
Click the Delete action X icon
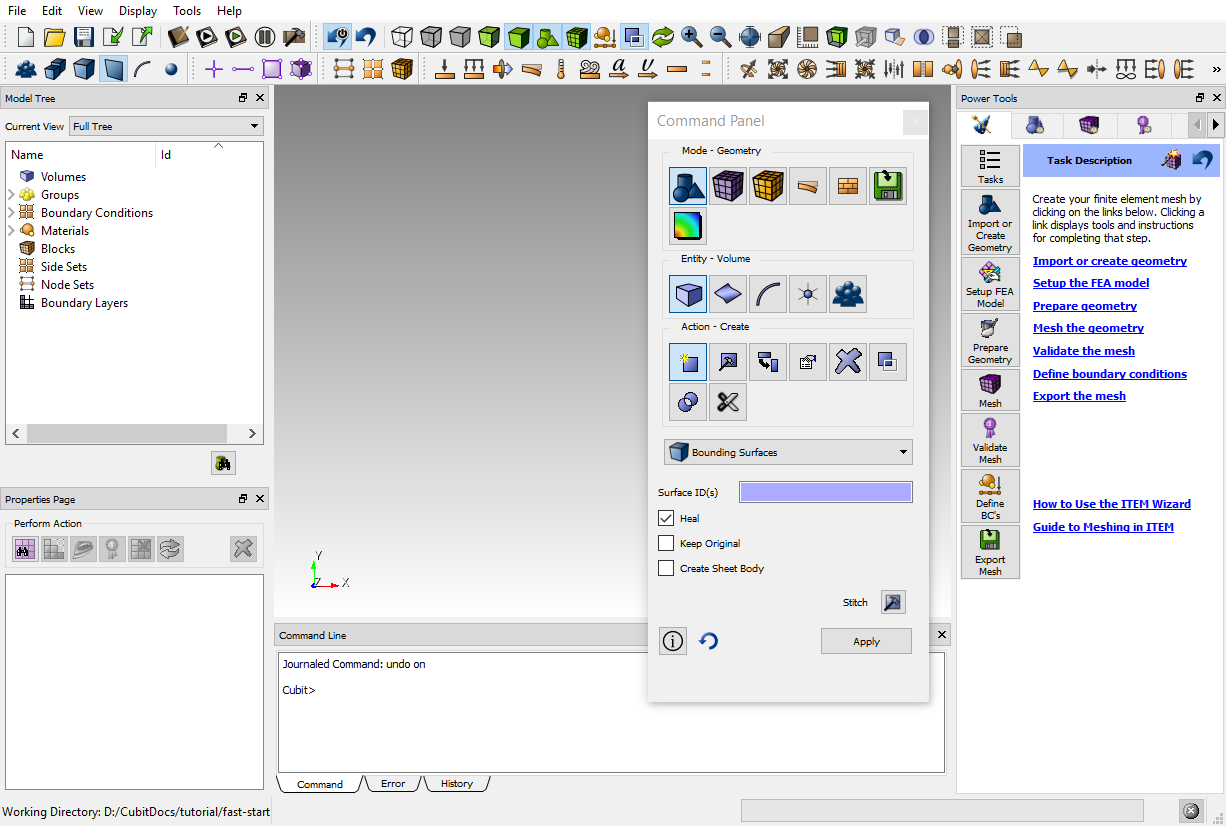click(x=848, y=362)
